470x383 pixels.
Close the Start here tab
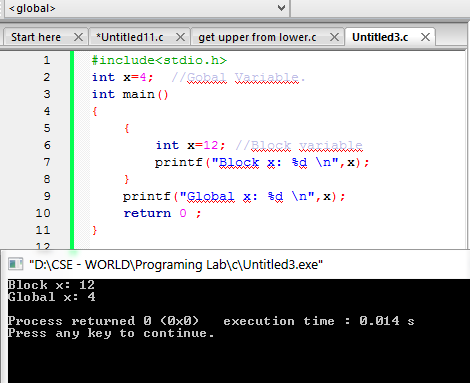[78, 37]
